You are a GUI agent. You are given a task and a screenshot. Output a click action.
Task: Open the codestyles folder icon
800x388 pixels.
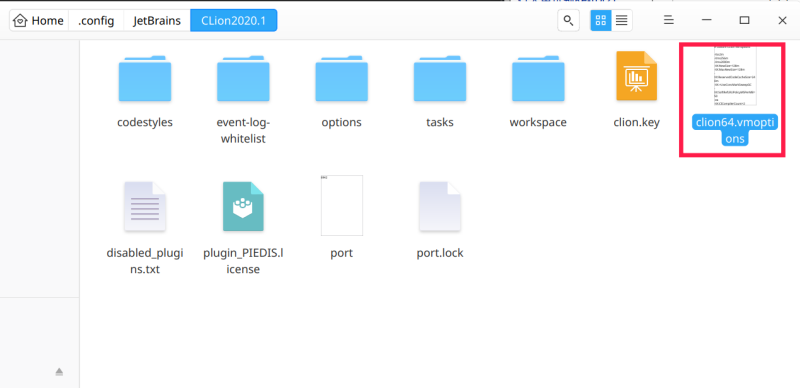click(145, 79)
